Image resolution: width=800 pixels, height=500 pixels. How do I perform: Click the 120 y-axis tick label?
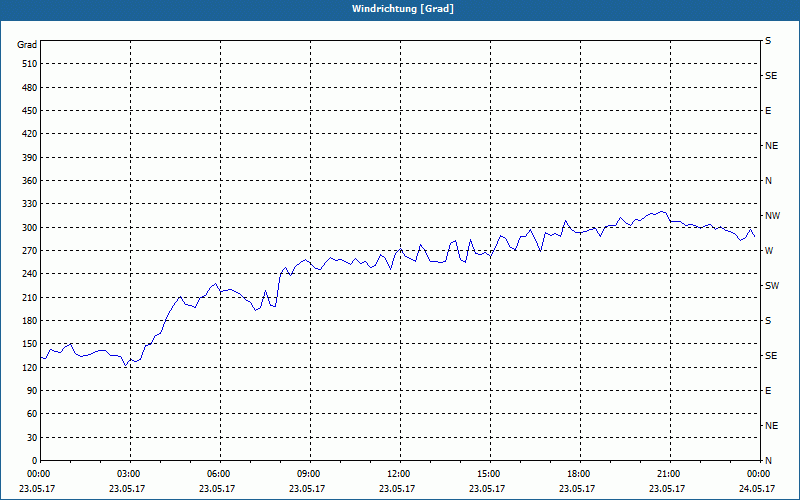30,368
